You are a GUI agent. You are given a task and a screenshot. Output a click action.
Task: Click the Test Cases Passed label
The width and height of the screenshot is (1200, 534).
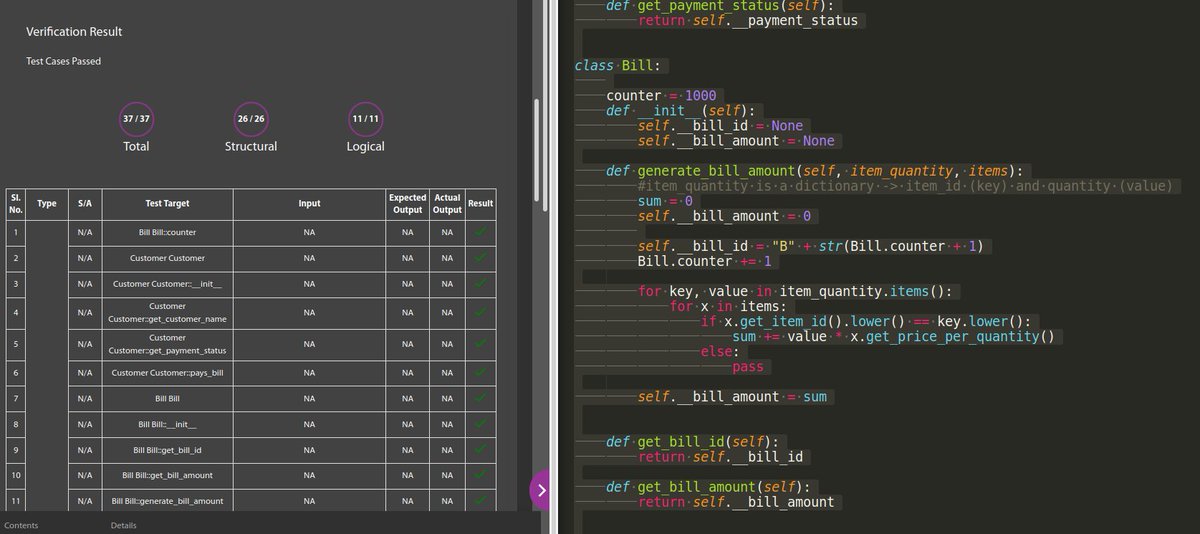[x=63, y=61]
